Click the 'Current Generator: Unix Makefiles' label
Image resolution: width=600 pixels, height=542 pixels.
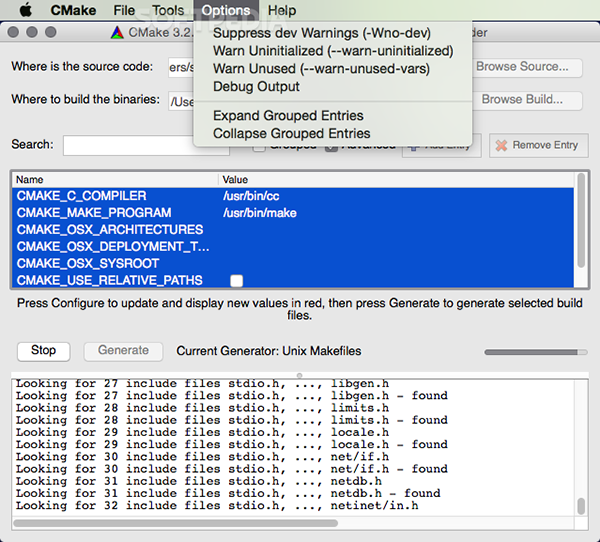[x=269, y=351]
